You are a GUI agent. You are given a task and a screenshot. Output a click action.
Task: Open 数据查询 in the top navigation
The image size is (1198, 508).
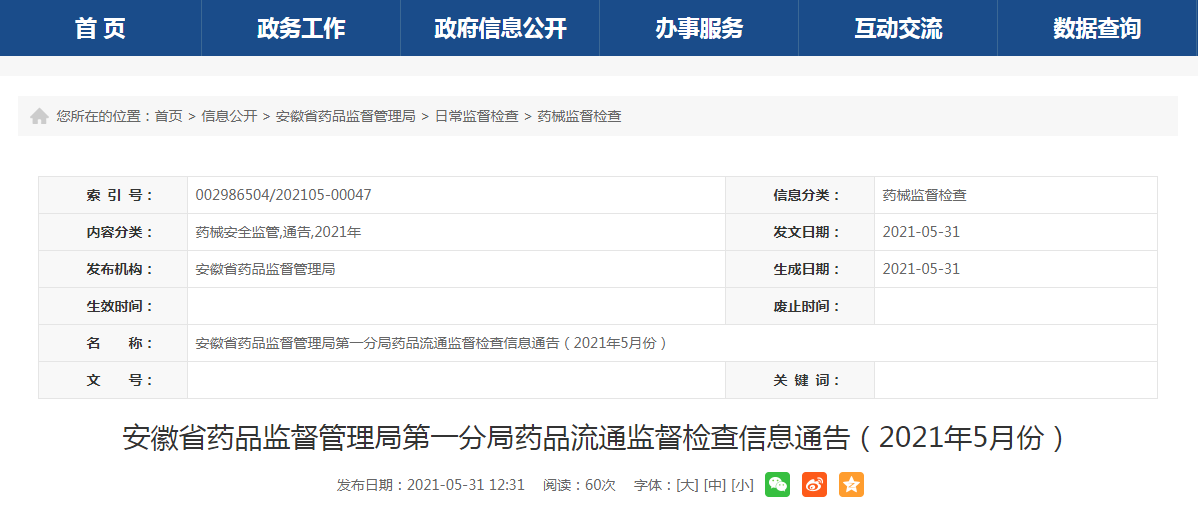coord(1097,28)
